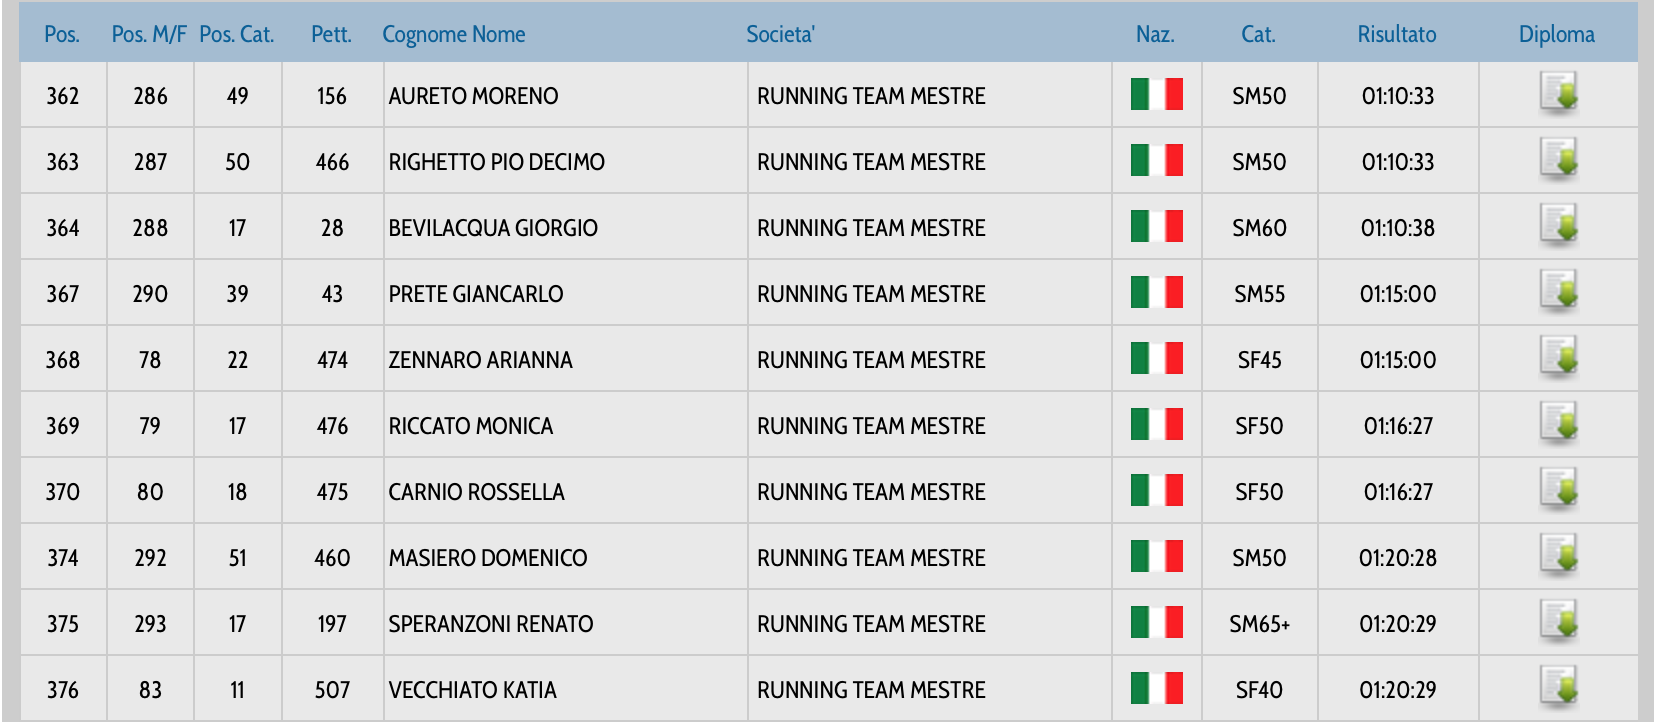Download diploma for Aureto Moreno
The image size is (1654, 726).
click(1558, 93)
